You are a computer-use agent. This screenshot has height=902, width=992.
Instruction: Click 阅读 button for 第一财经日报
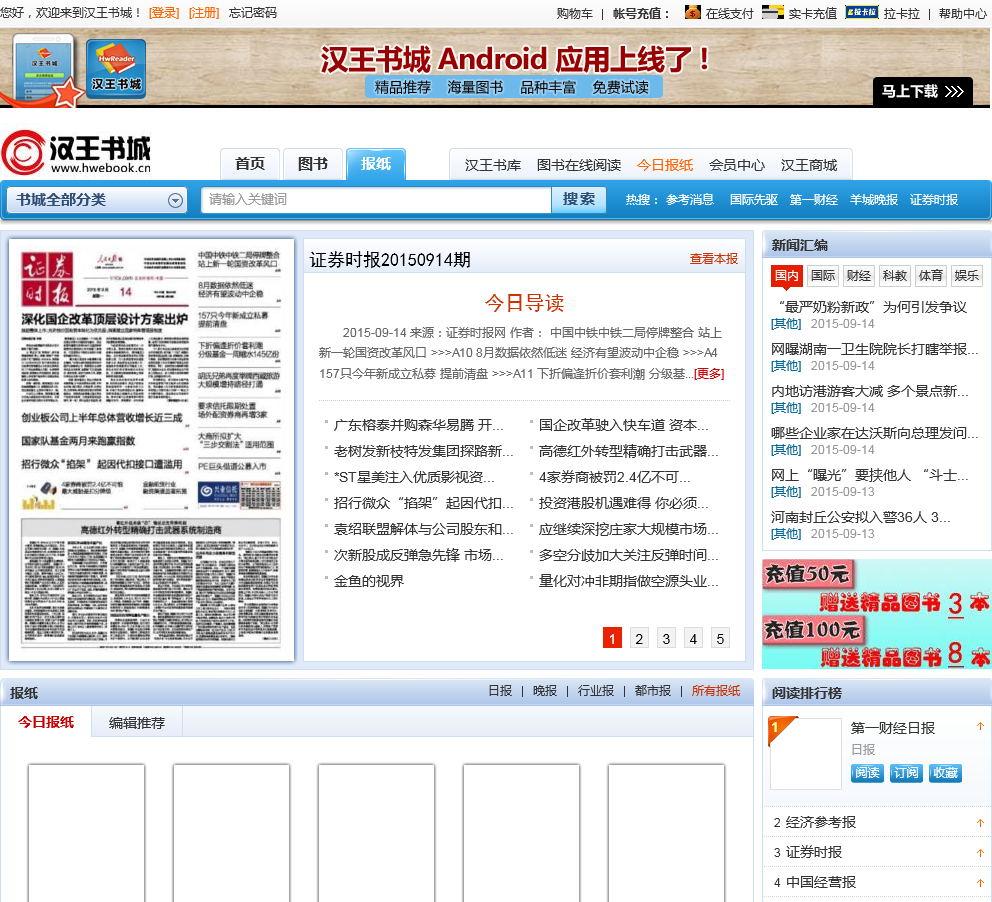[867, 773]
